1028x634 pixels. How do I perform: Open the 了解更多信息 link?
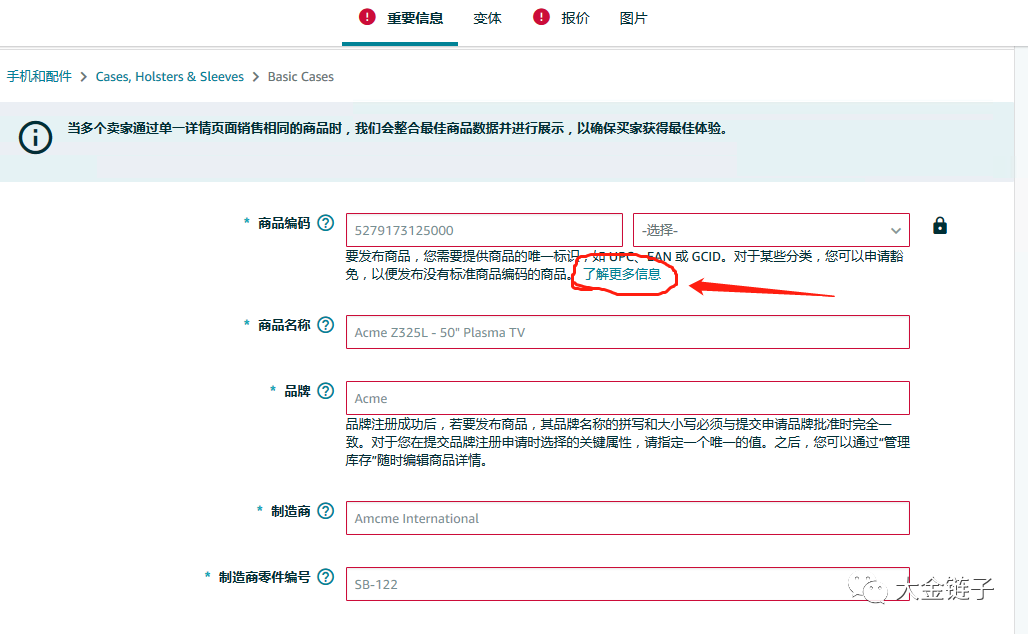[x=622, y=274]
